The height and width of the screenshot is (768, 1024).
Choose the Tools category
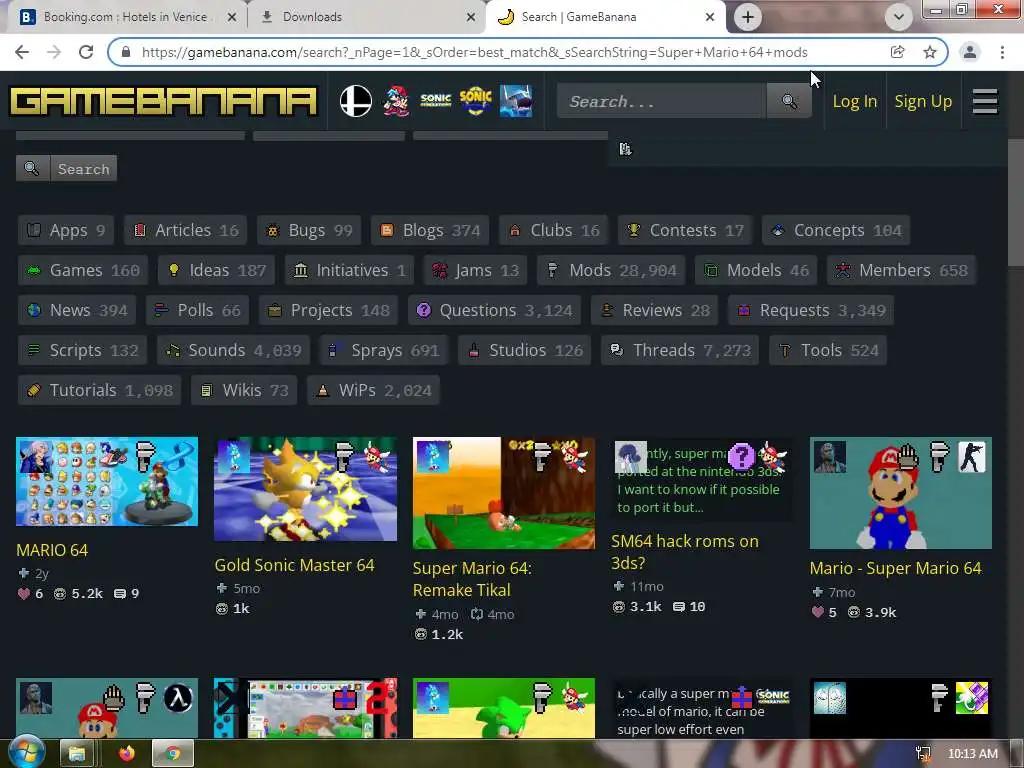click(x=828, y=349)
